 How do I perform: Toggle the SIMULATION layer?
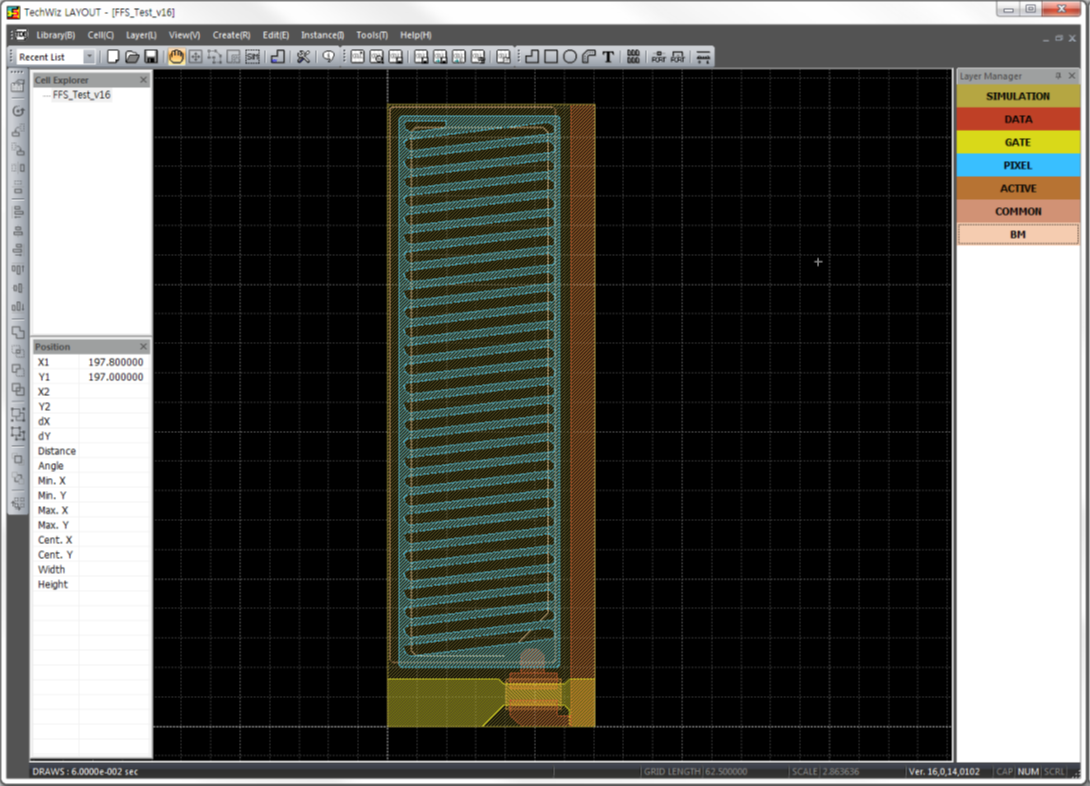point(1018,96)
